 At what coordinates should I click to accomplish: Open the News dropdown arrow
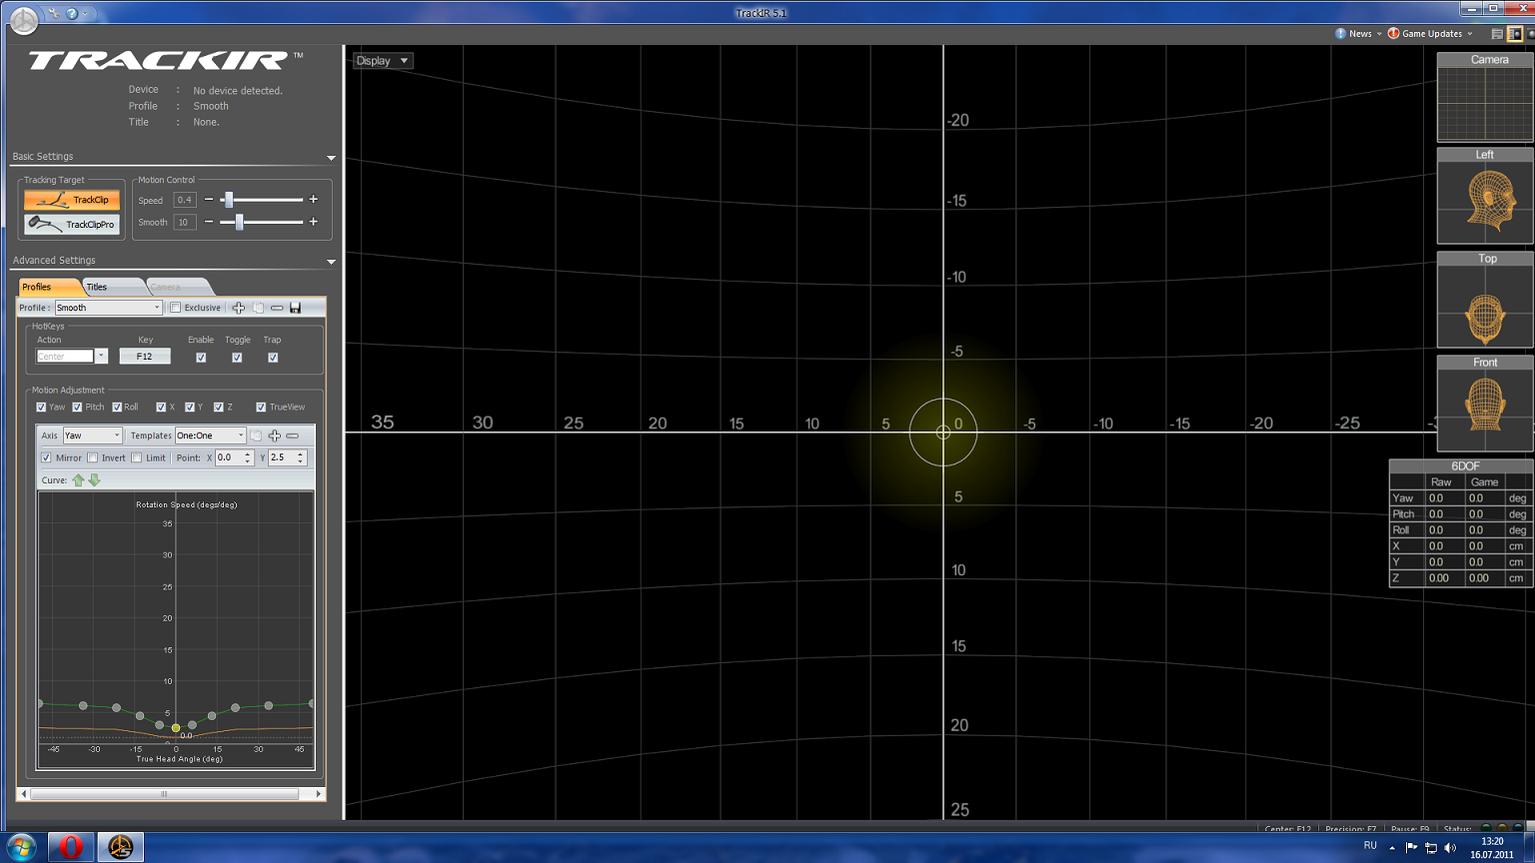[1379, 34]
